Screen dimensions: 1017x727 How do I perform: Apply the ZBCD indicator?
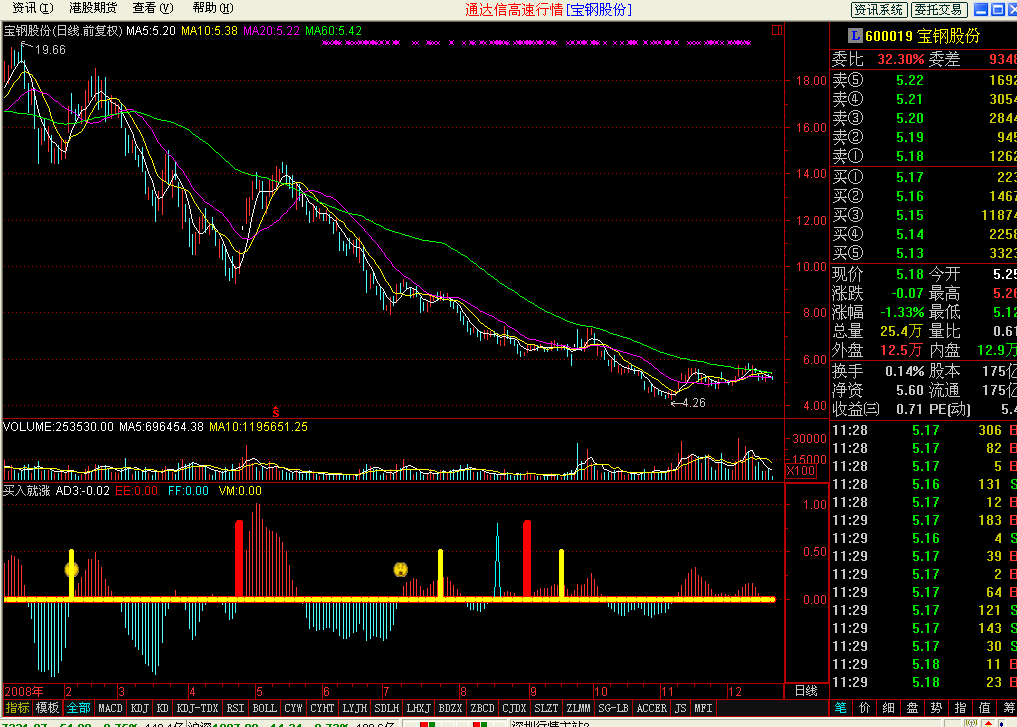click(x=482, y=708)
